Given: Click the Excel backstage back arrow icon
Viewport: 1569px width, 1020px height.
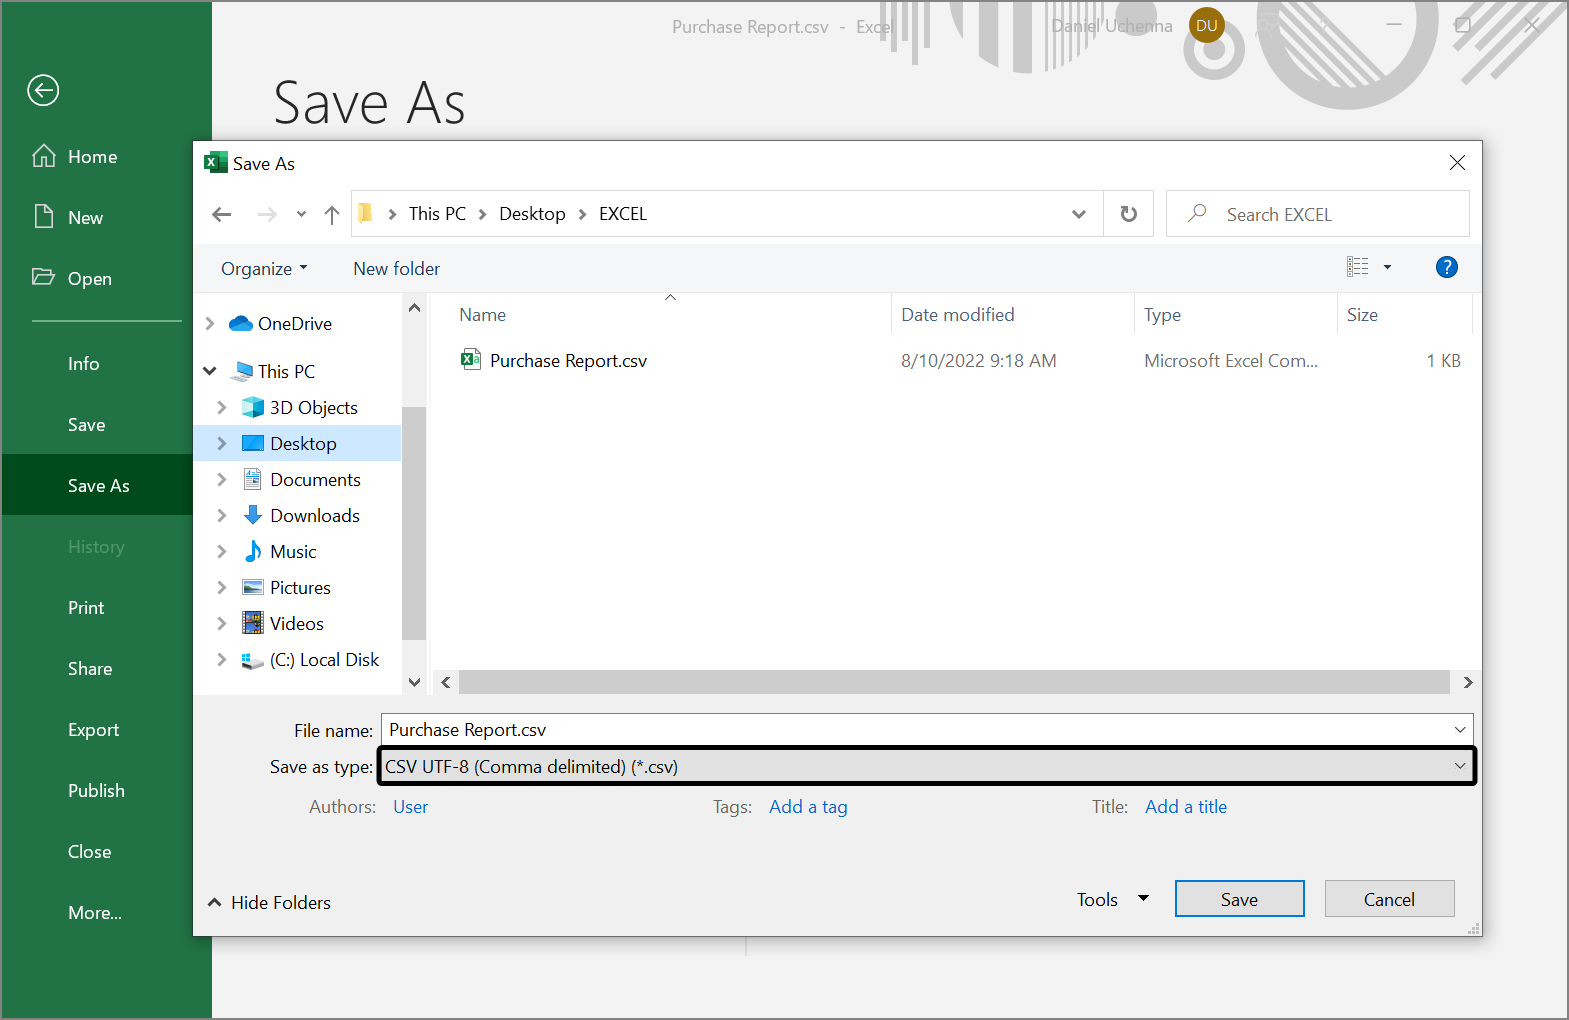Looking at the screenshot, I should (x=43, y=90).
